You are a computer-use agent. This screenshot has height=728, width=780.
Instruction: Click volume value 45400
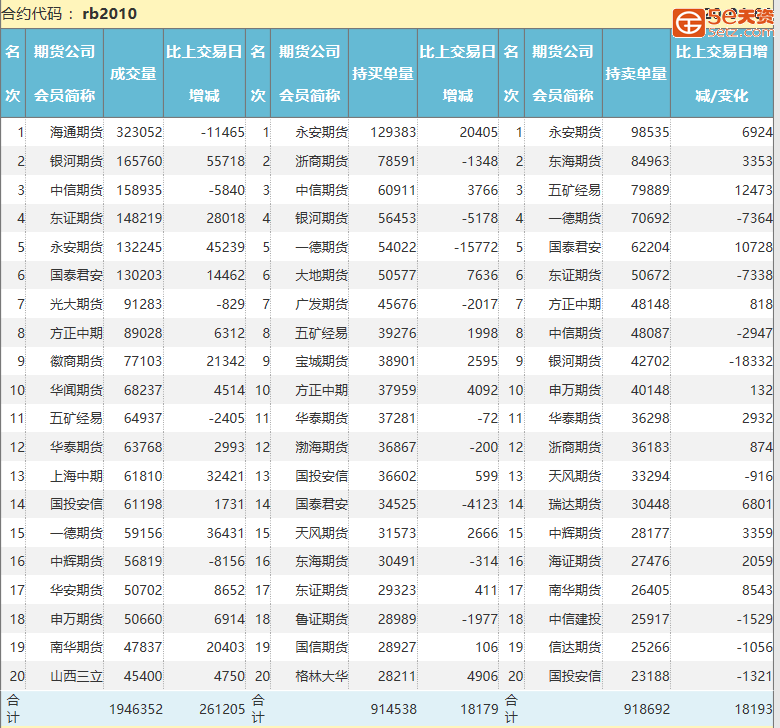[143, 676]
